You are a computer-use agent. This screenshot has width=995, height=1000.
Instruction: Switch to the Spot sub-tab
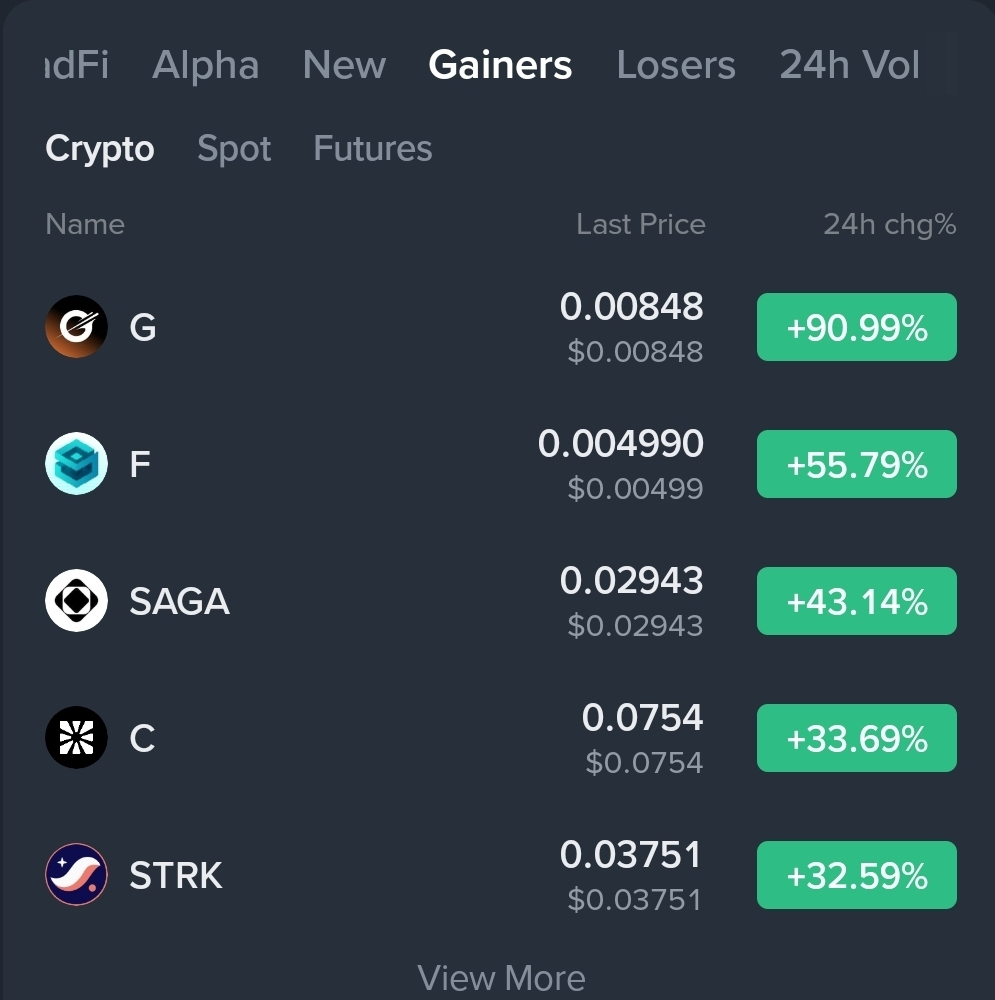coord(234,149)
